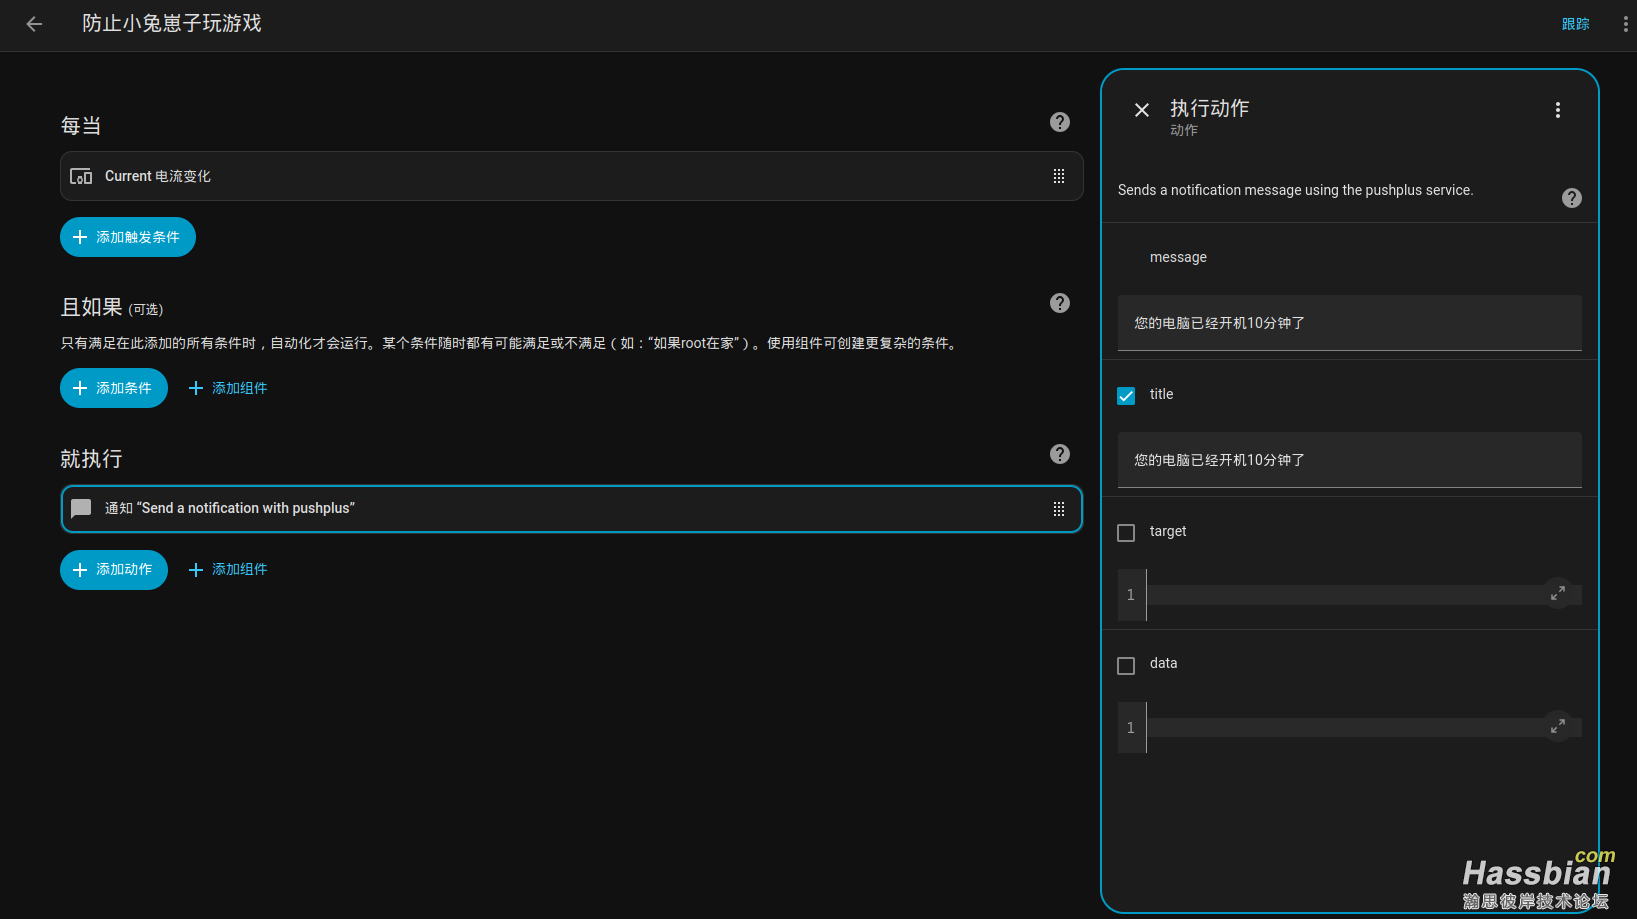Open help for the 每当 trigger section
Screen dimensions: 1637x919
(1059, 122)
